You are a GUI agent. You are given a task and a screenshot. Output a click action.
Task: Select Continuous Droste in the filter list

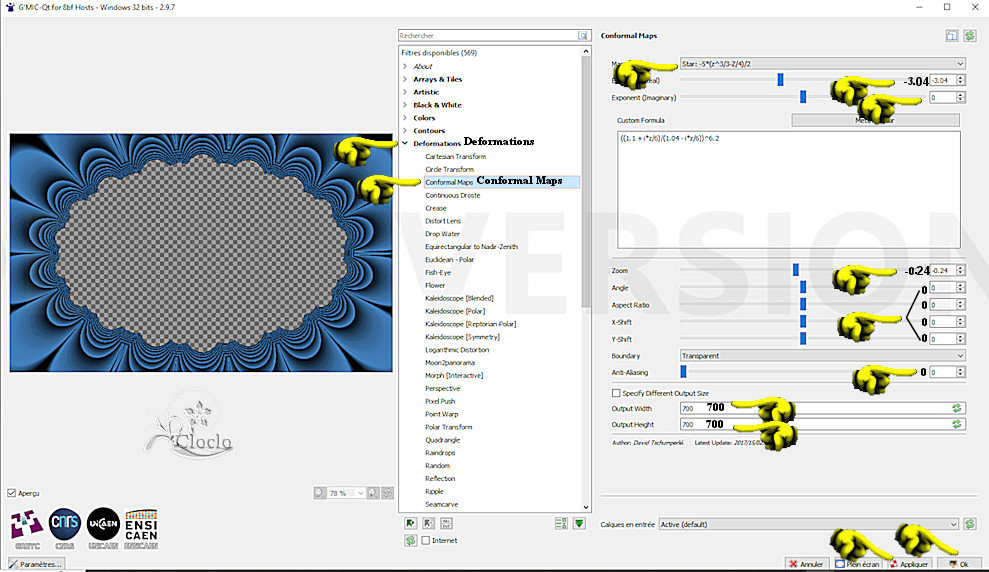click(x=452, y=195)
